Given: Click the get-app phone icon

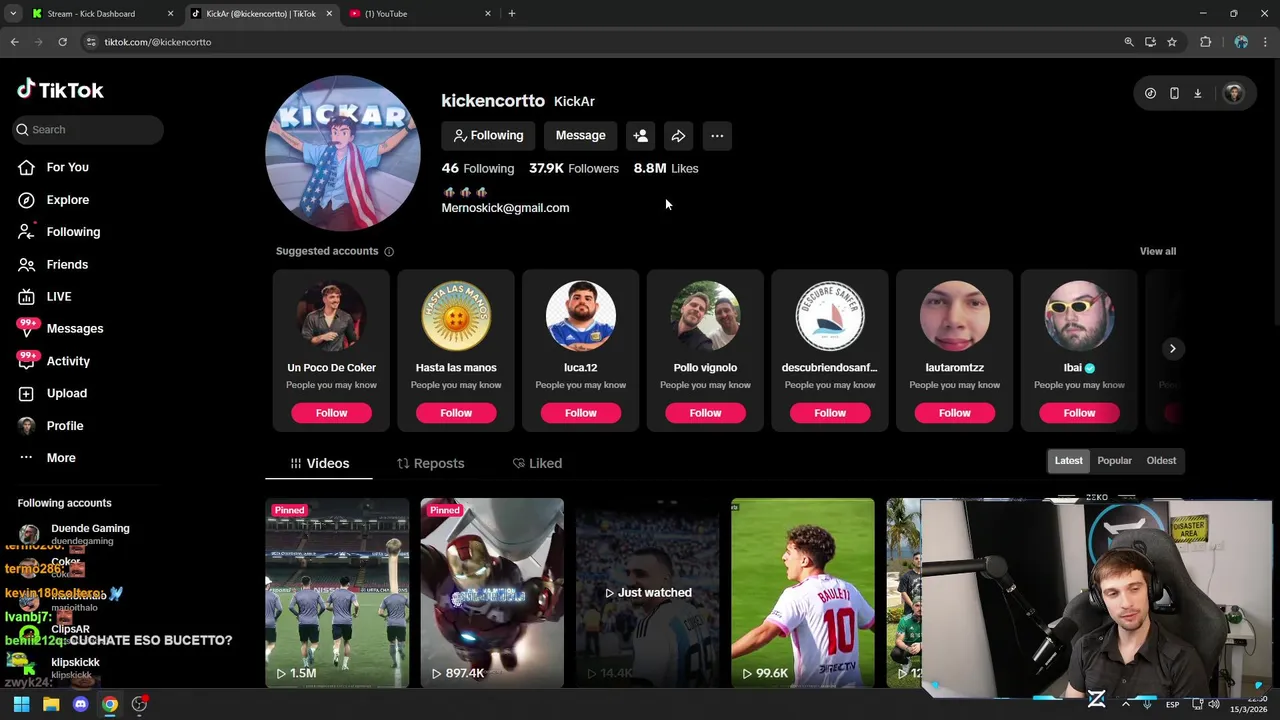Looking at the screenshot, I should (x=1174, y=93).
